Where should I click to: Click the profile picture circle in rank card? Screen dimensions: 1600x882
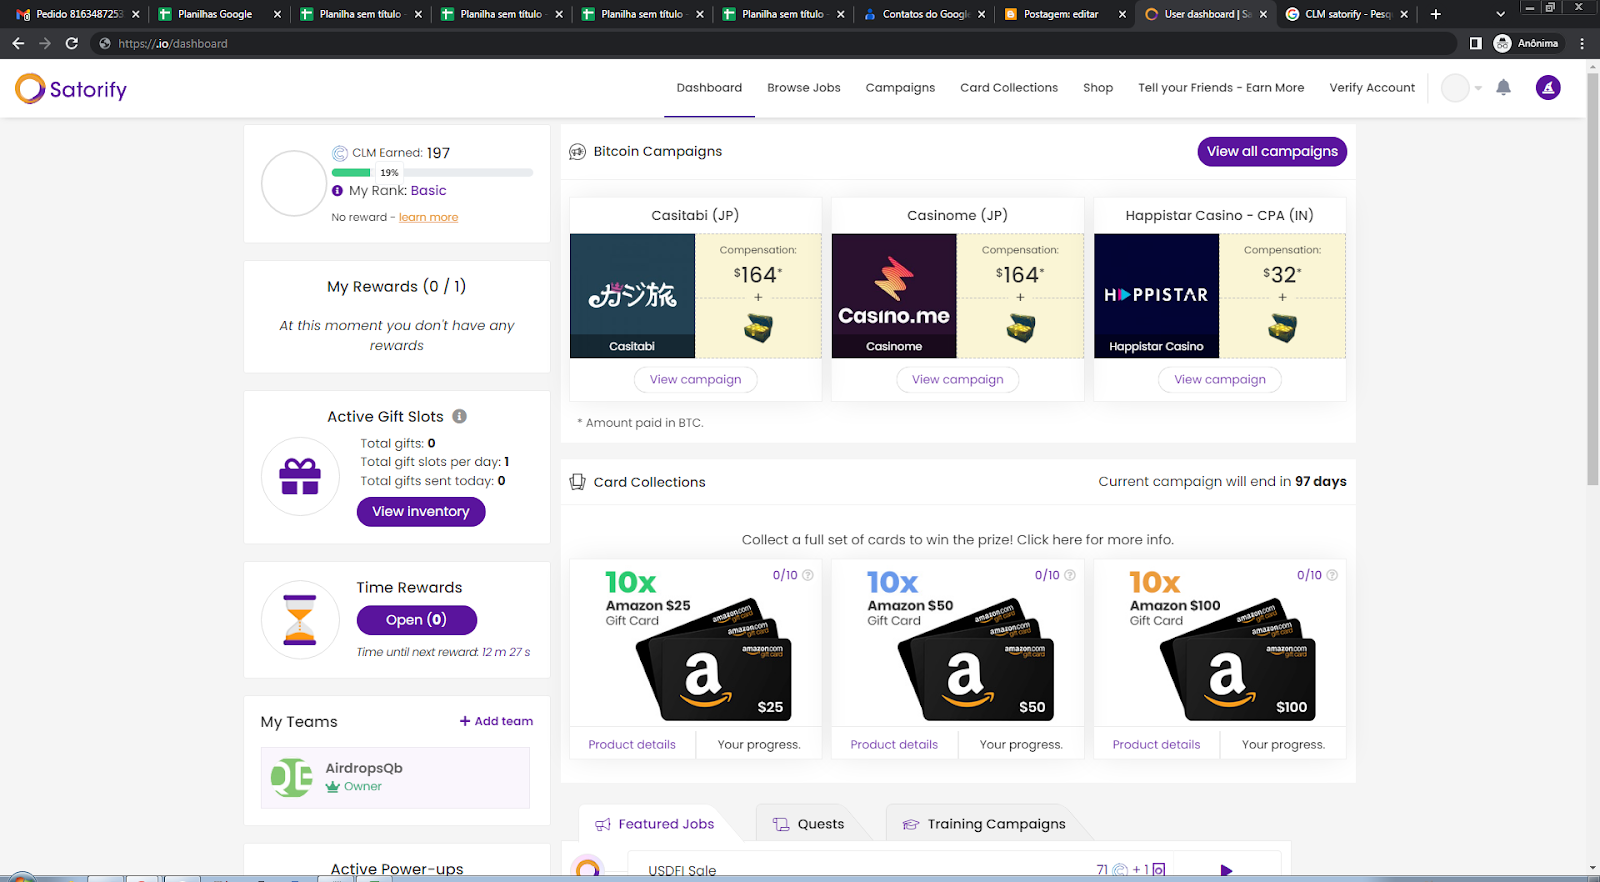(x=294, y=183)
